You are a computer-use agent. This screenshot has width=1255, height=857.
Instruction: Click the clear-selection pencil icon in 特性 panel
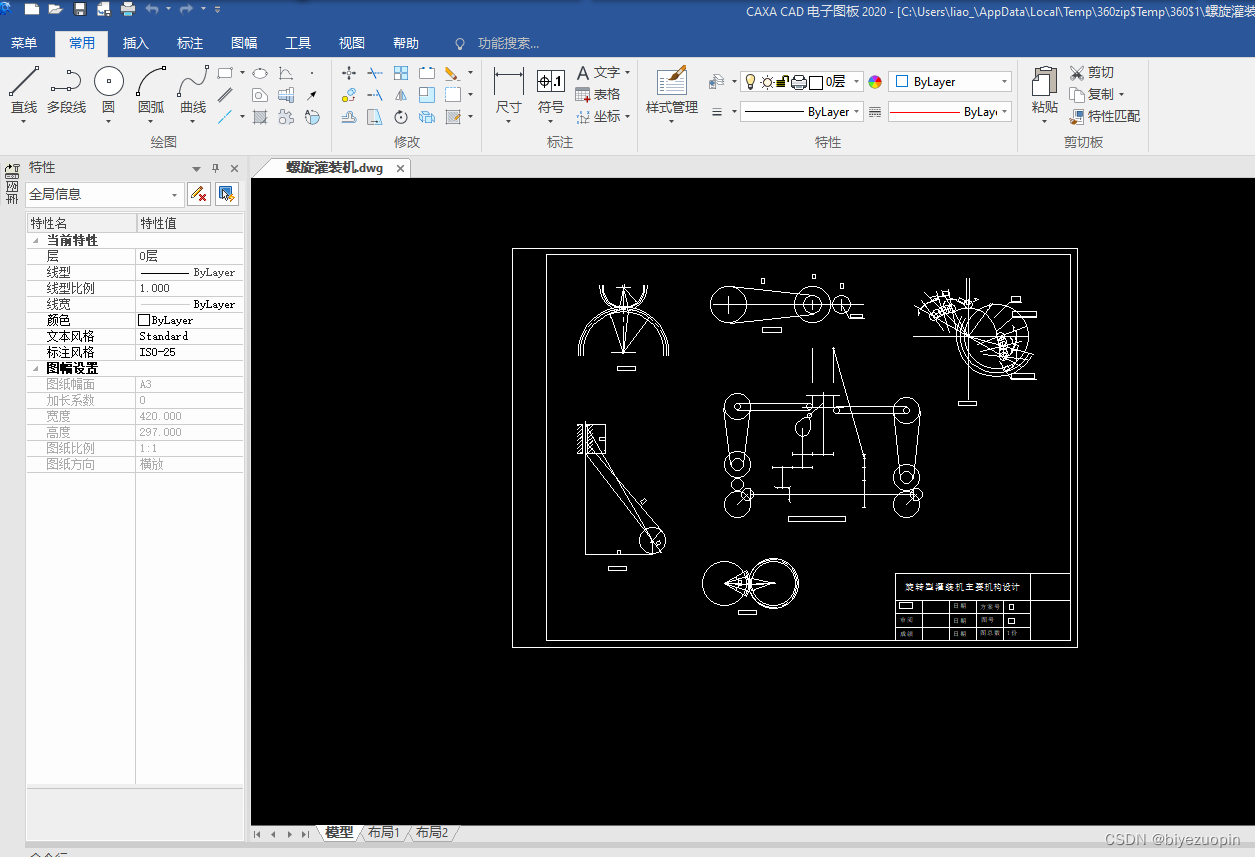[199, 194]
